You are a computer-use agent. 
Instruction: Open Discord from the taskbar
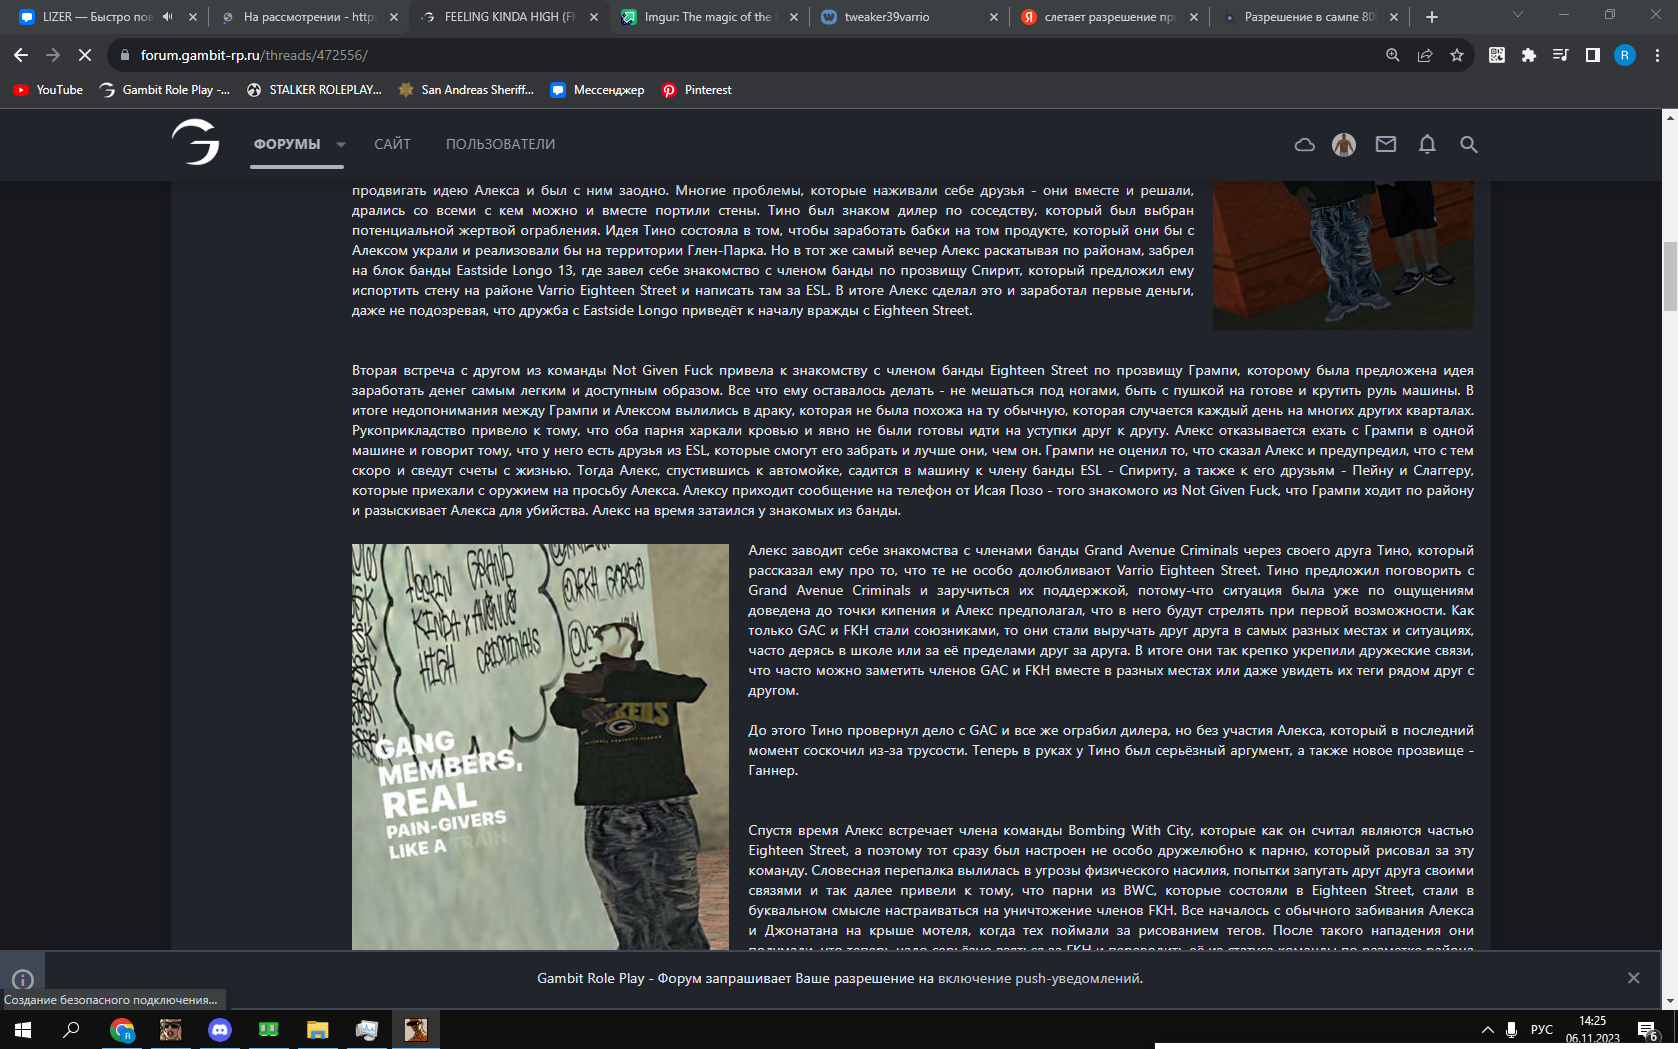219,1029
